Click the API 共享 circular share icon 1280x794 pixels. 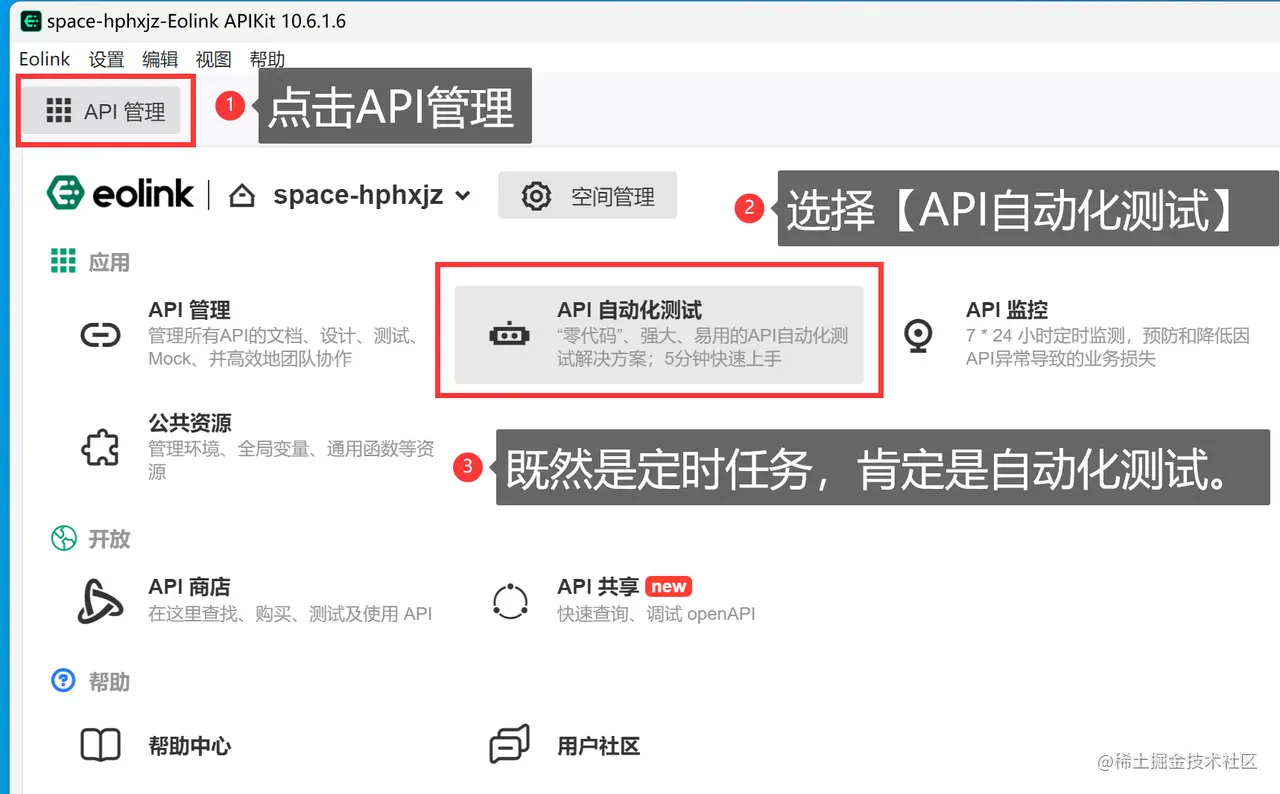coord(510,601)
